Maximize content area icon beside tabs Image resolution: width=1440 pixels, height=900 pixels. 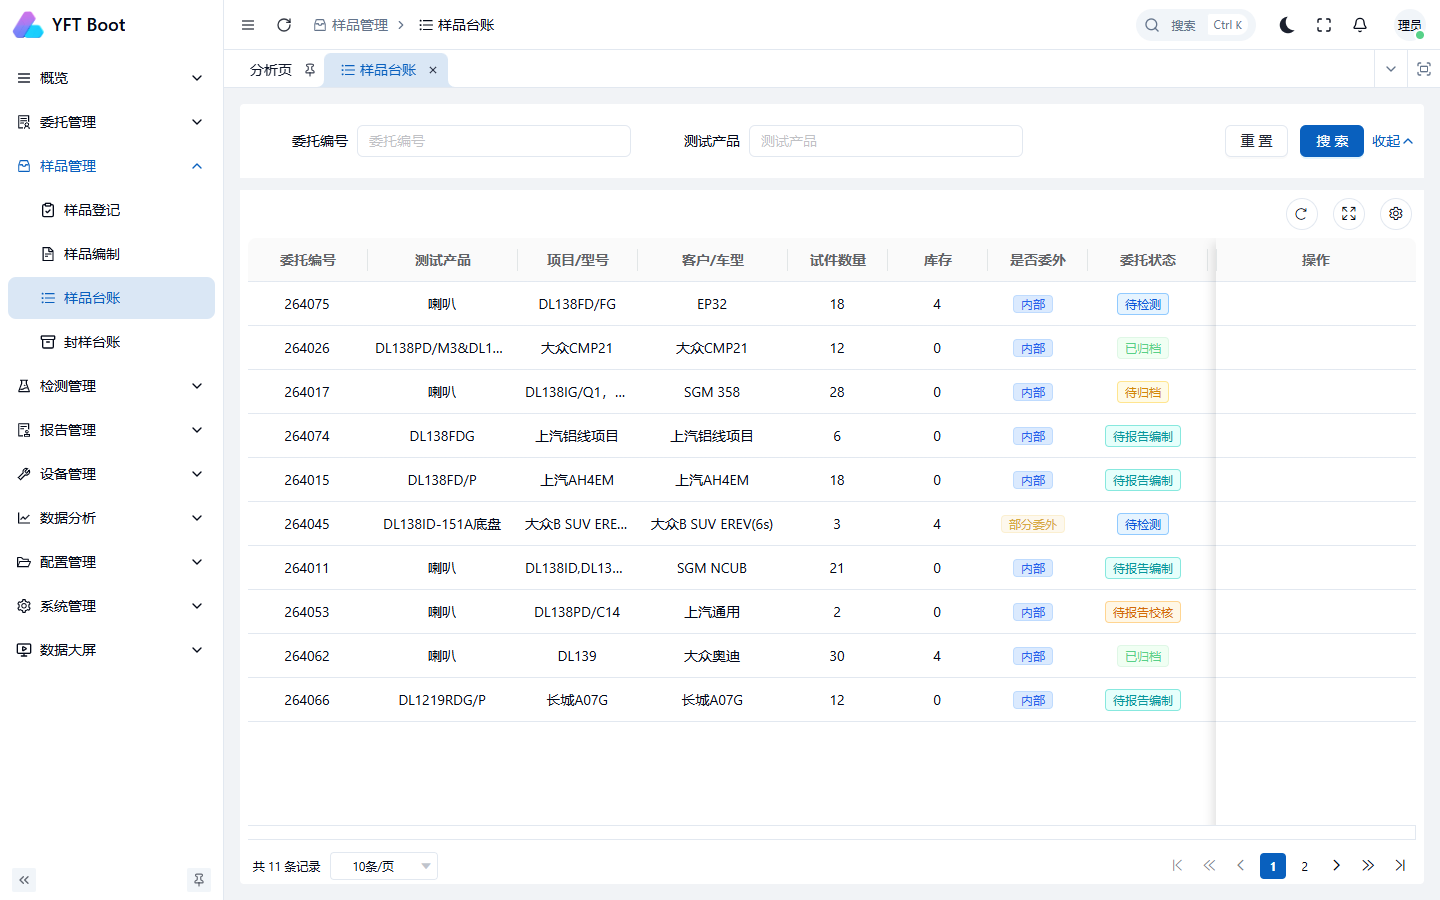[x=1424, y=69]
